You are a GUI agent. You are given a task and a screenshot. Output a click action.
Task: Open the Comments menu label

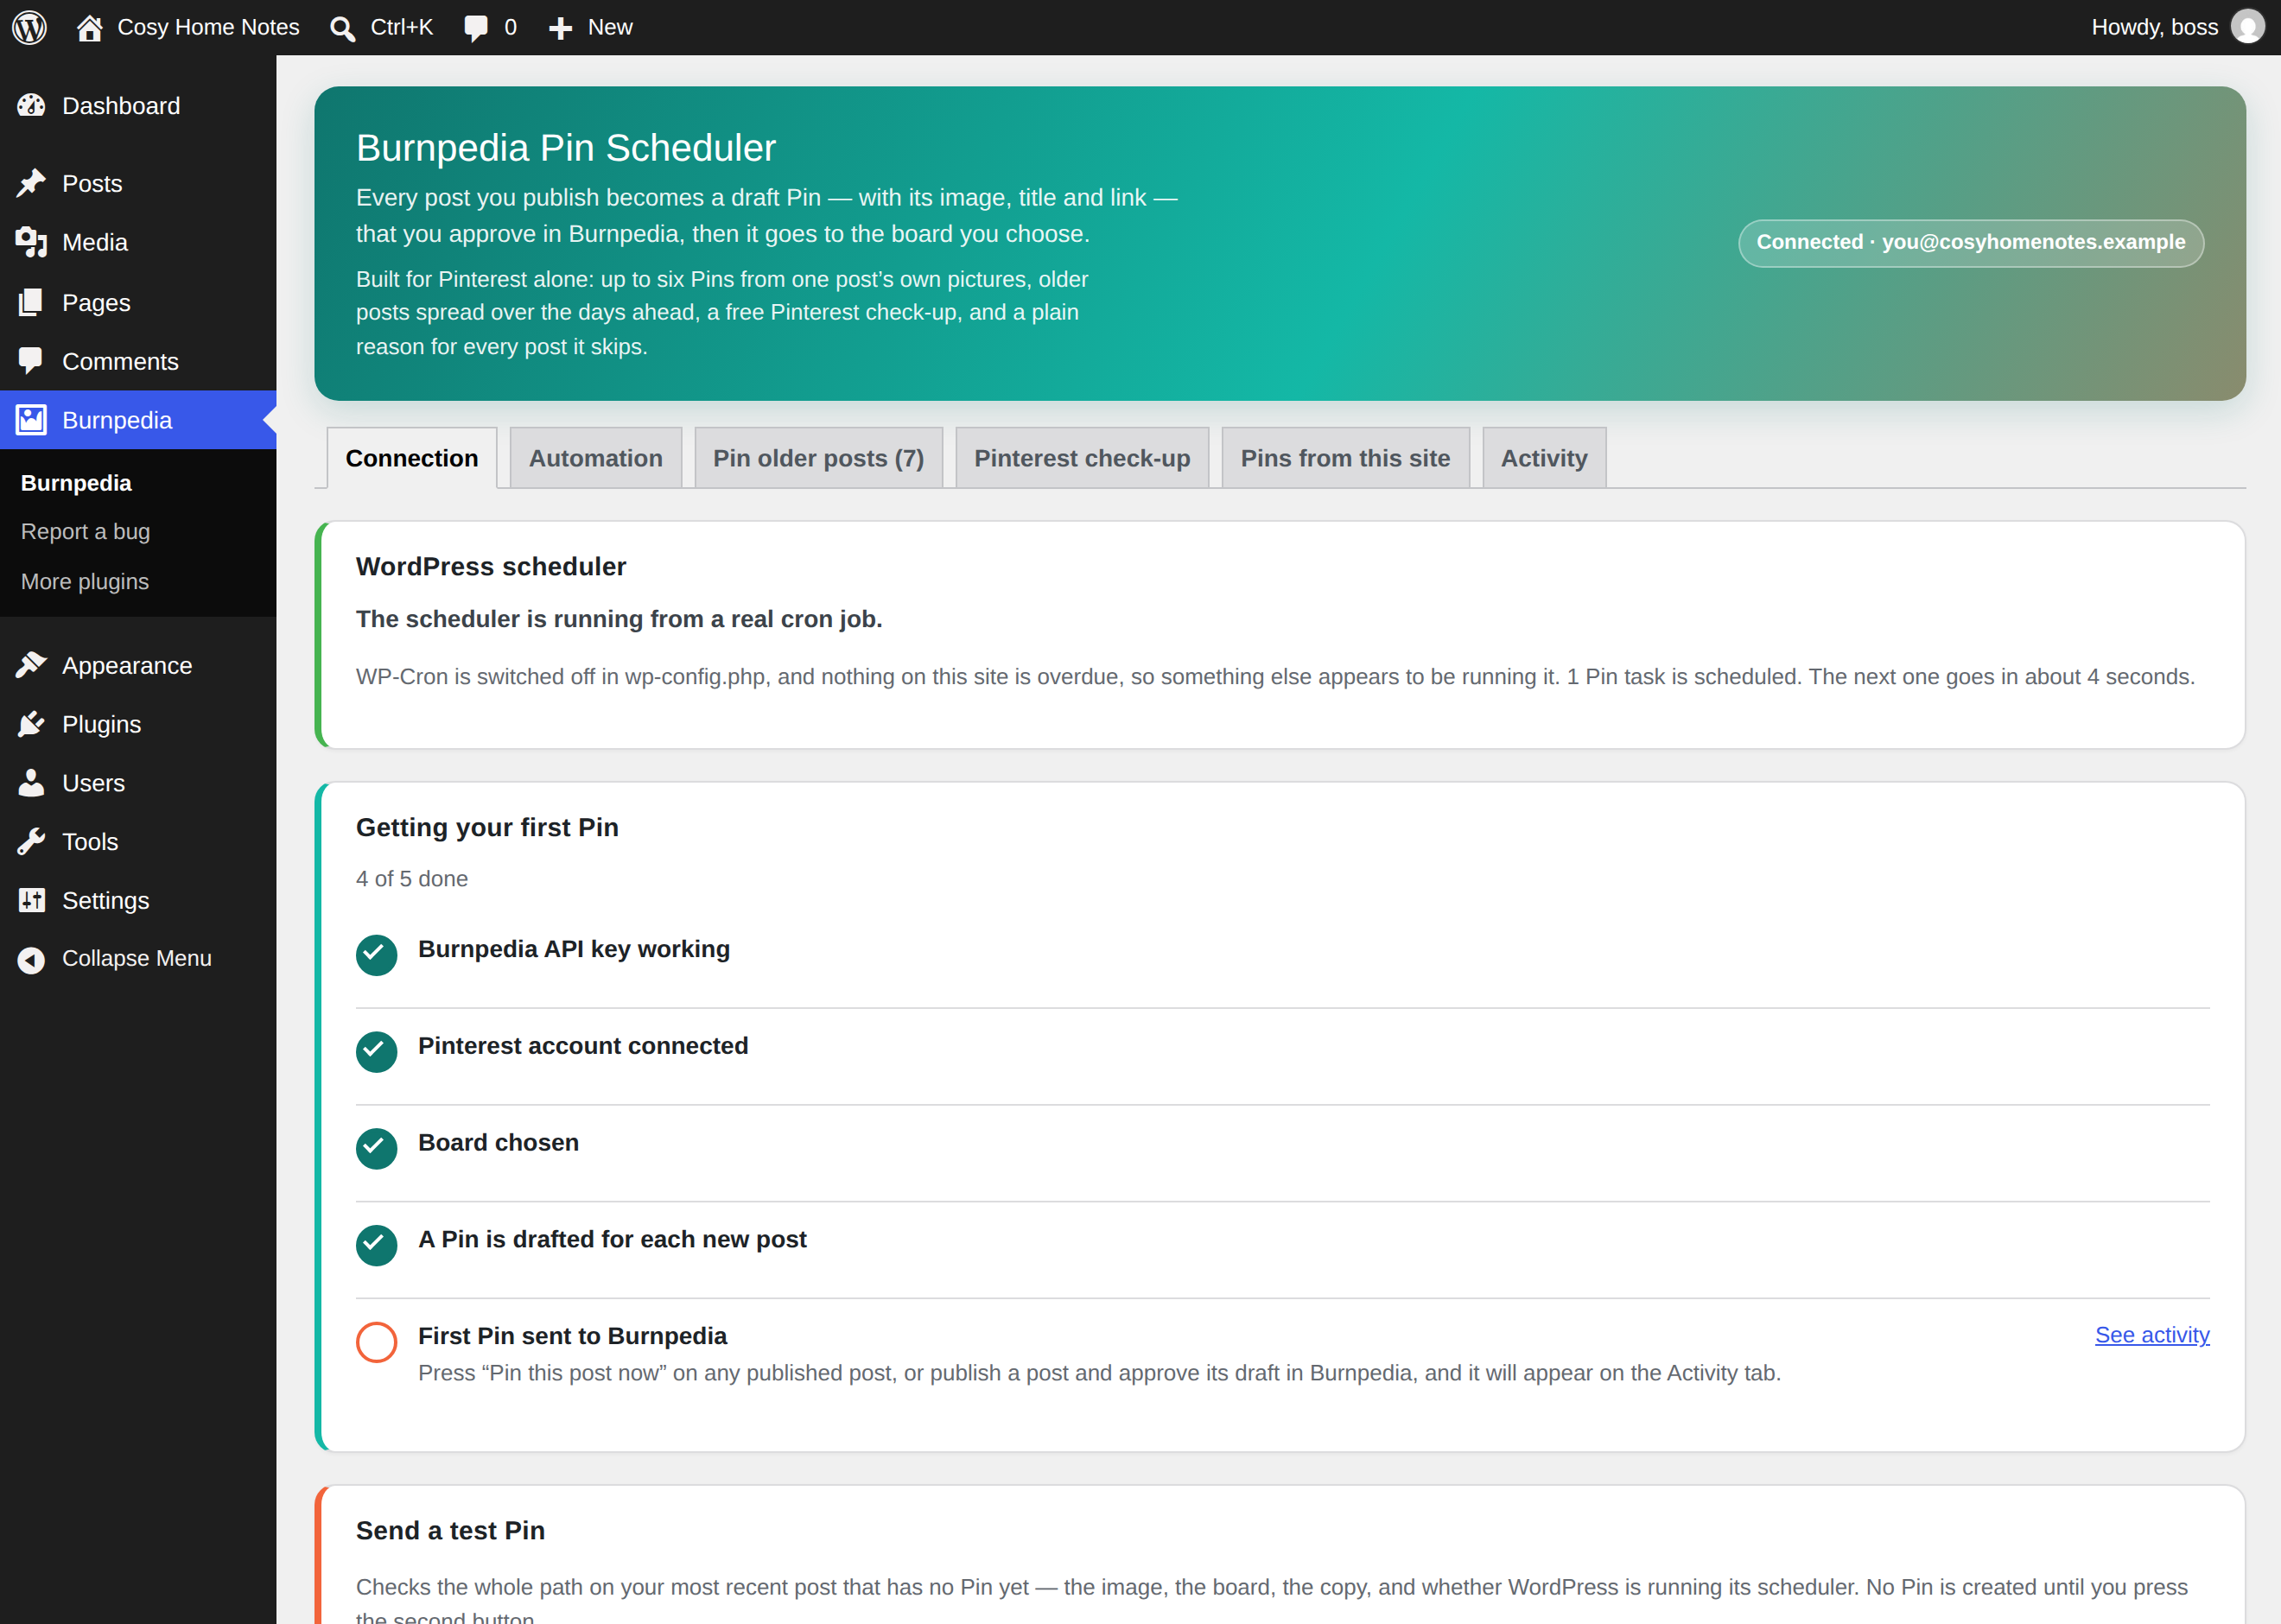coord(120,362)
